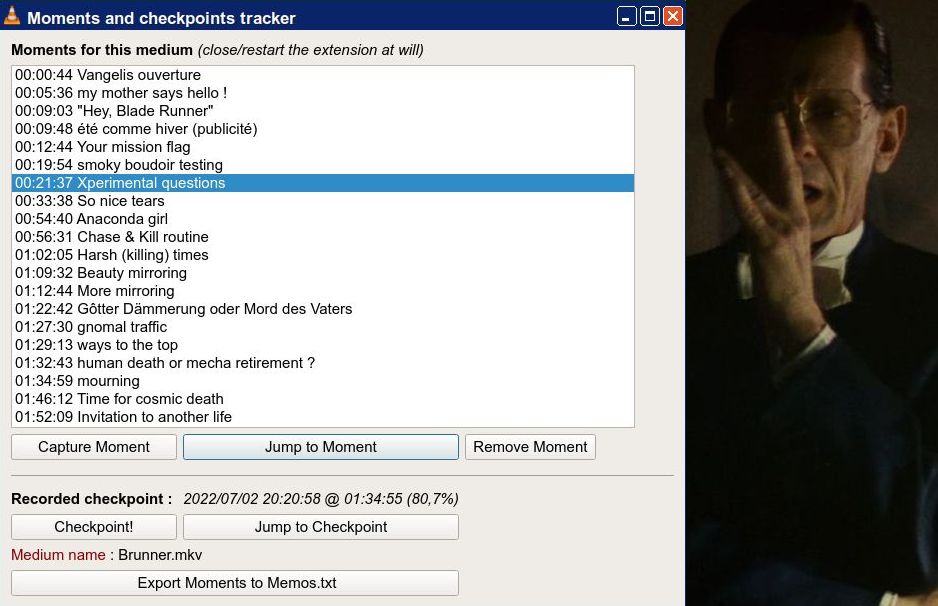Screen dimensions: 938x606
Task: Select moment "00:12:44 Your mission flag"
Action: (x=323, y=147)
